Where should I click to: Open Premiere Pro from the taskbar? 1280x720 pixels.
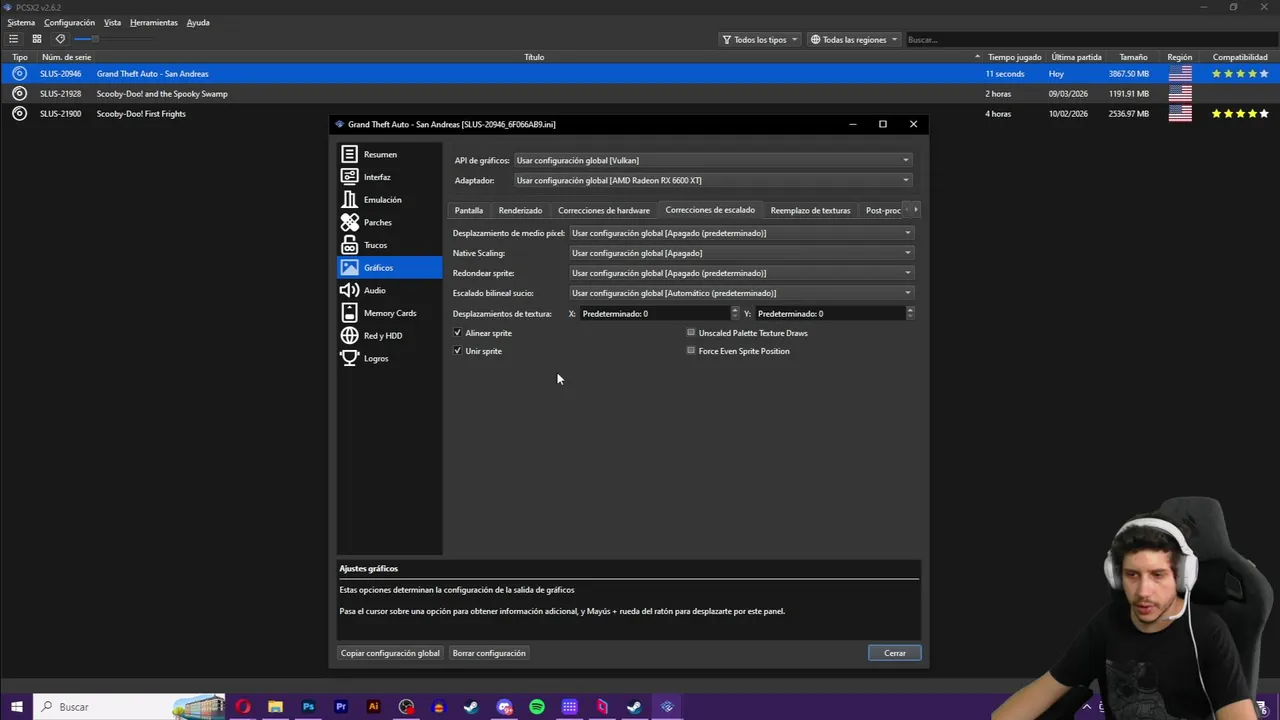click(341, 707)
